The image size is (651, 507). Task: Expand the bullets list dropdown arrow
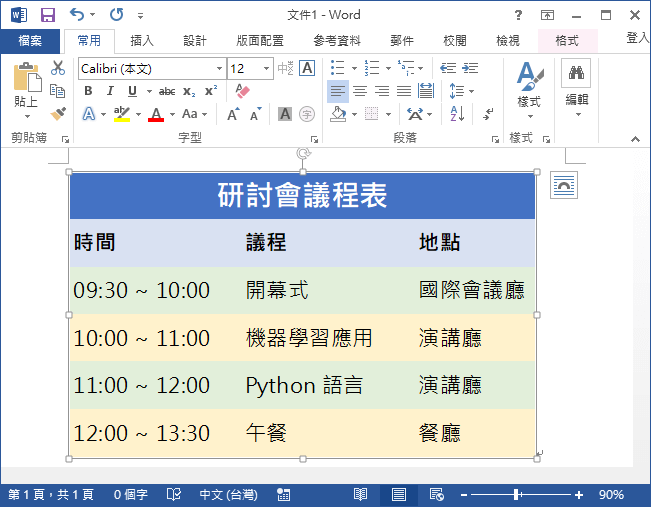(x=355, y=68)
